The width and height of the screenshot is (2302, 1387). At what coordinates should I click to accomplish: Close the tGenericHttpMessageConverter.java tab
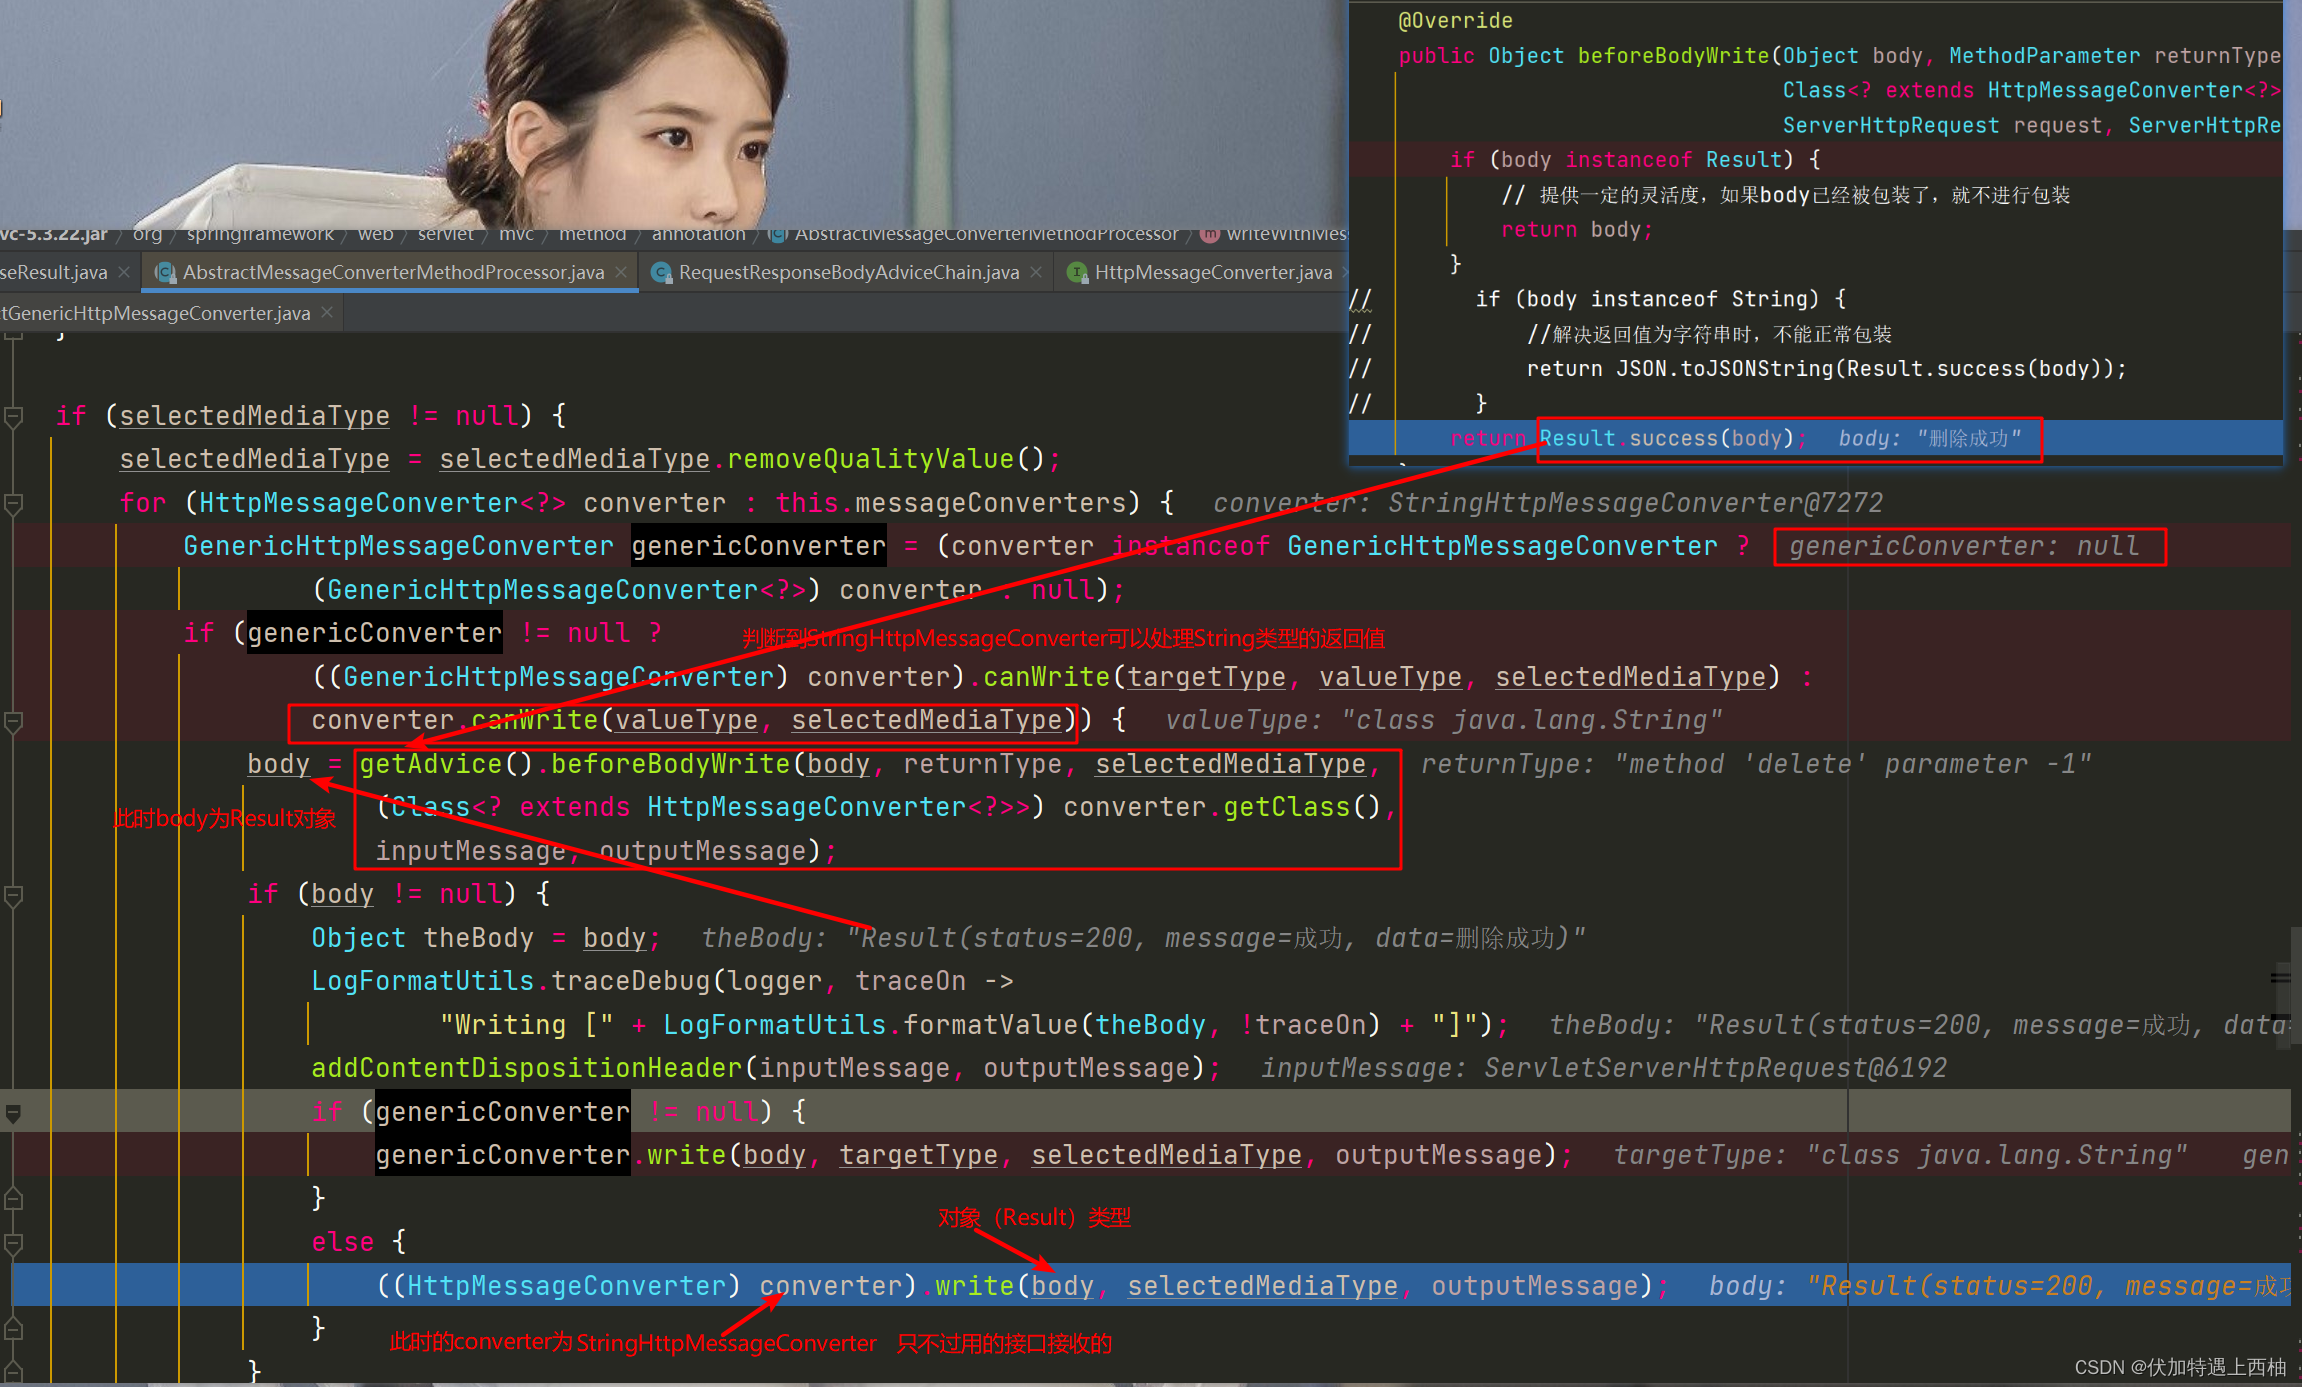point(327,313)
